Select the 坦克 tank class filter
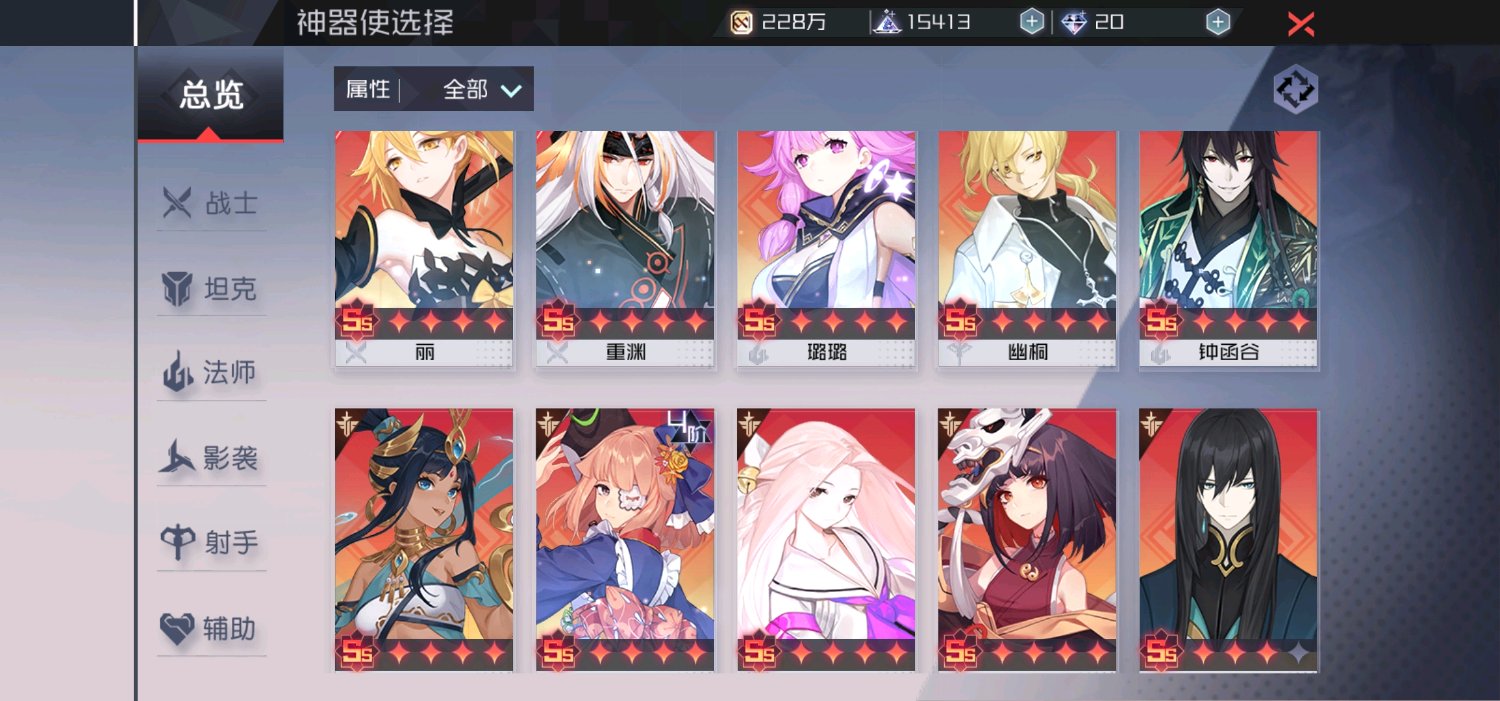The height and width of the screenshot is (701, 1500). [211, 289]
